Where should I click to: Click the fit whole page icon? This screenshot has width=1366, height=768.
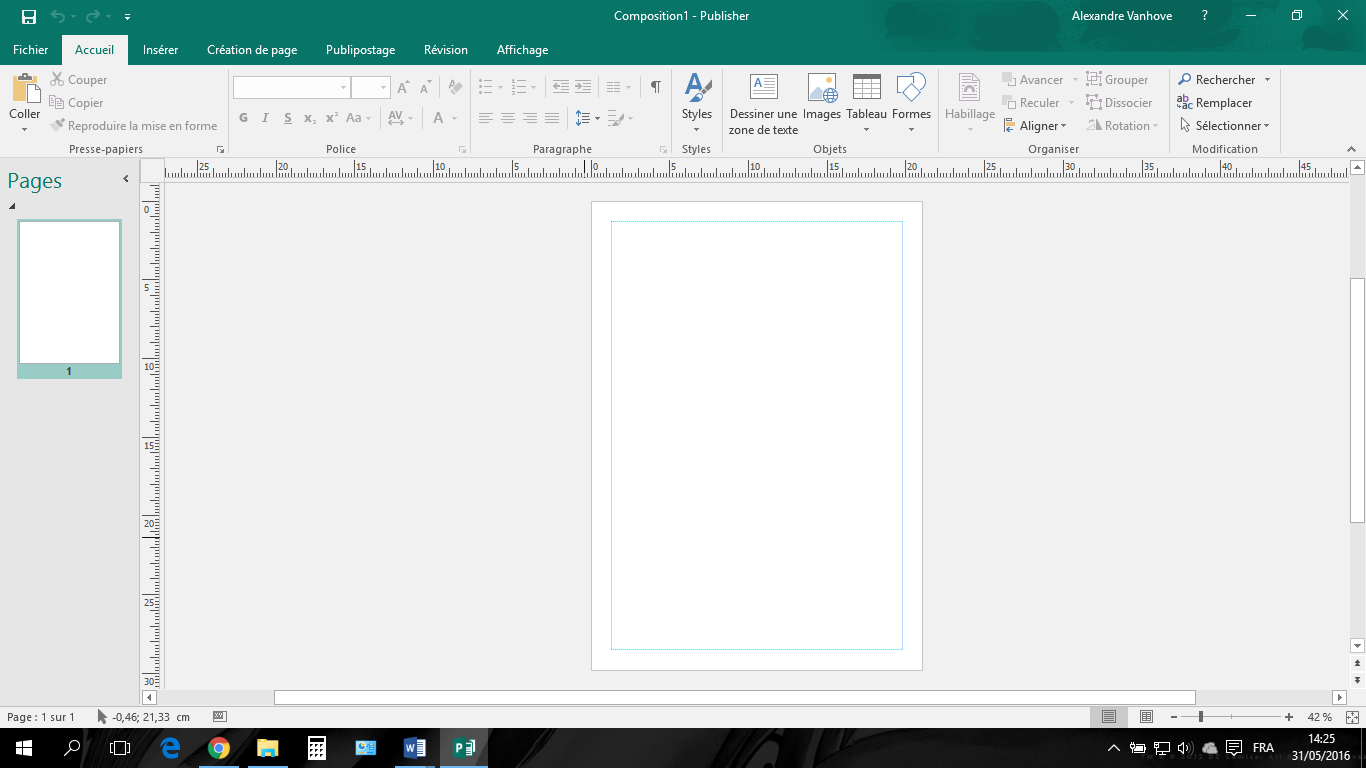pyautogui.click(x=1354, y=717)
